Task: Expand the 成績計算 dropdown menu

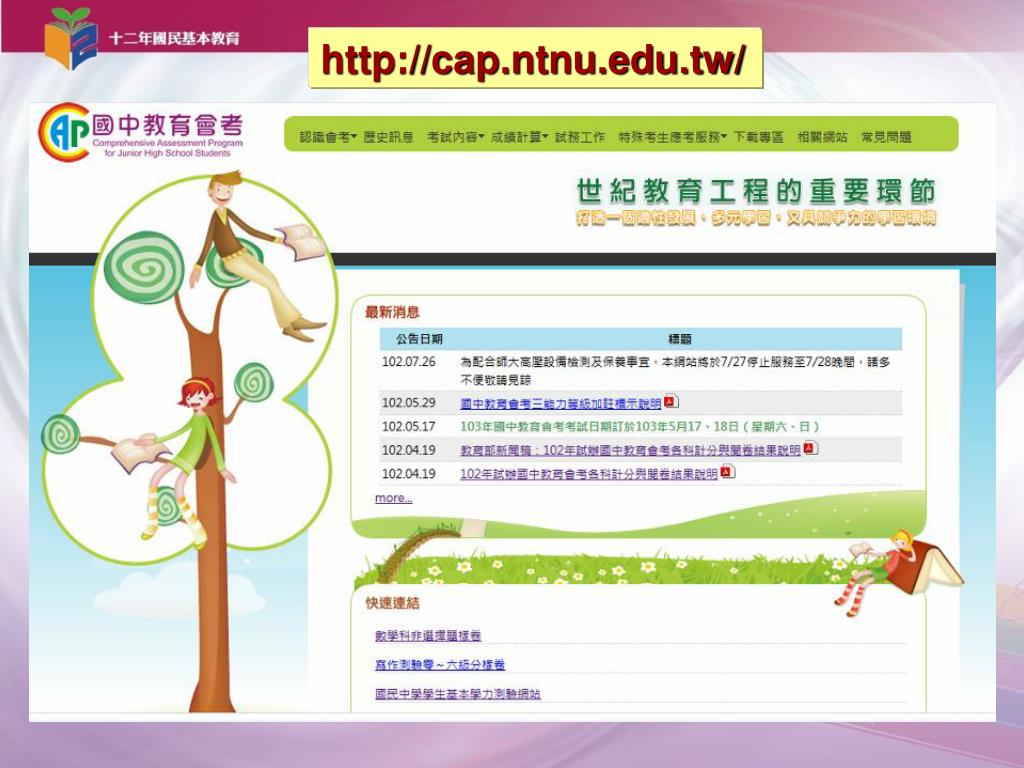Action: (519, 137)
